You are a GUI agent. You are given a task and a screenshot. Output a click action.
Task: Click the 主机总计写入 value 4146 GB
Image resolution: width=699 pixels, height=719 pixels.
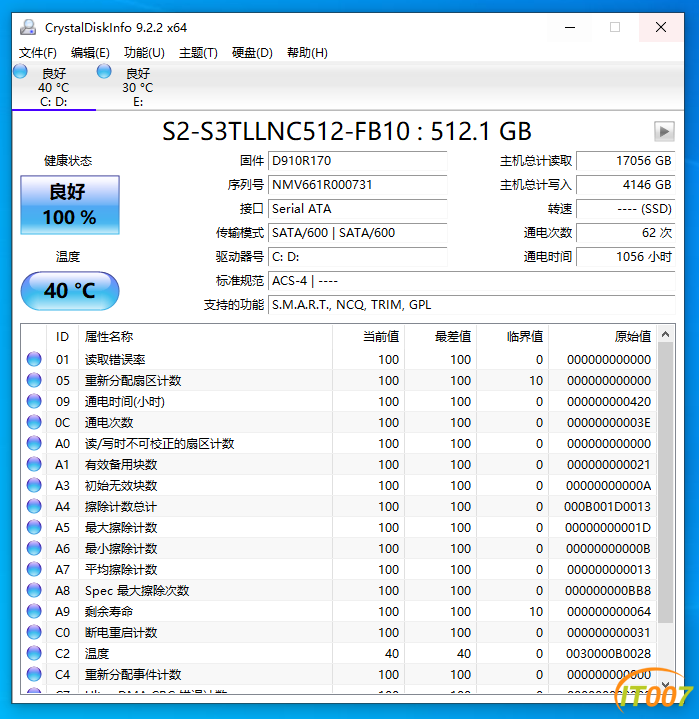pos(626,185)
